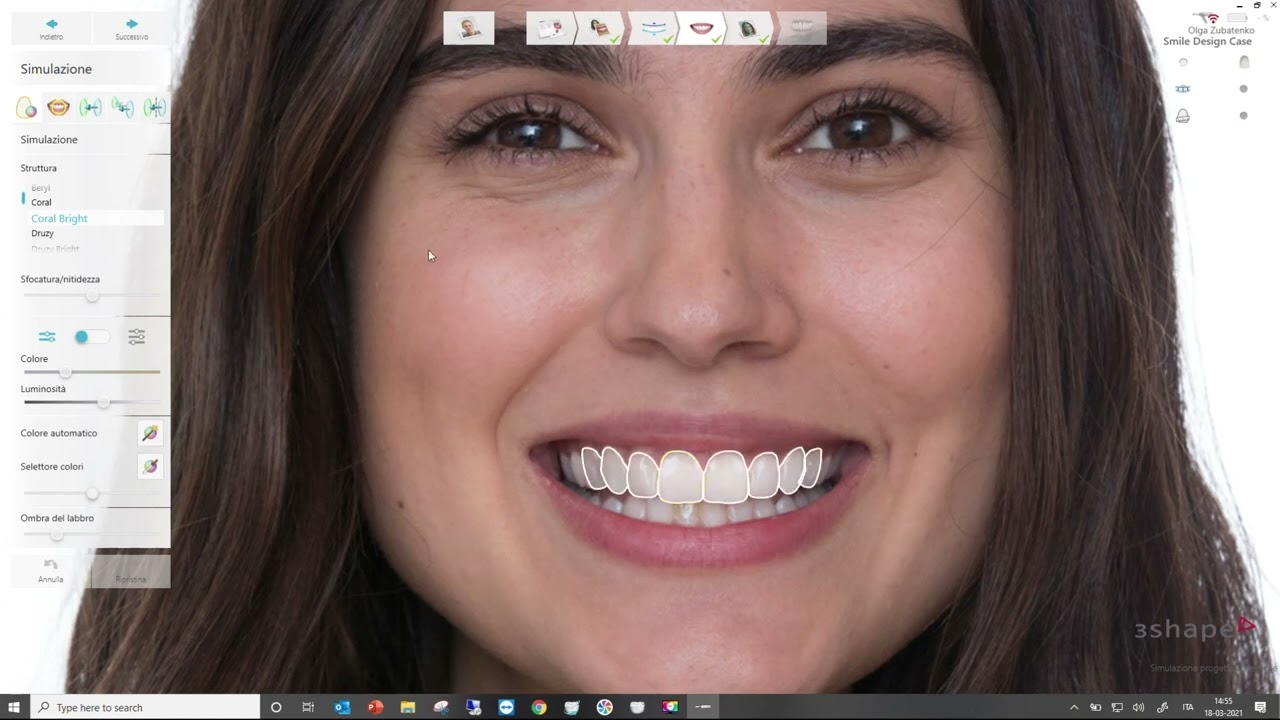The height and width of the screenshot is (720, 1280).
Task: Open File Explorer from the taskbar
Action: tap(408, 707)
